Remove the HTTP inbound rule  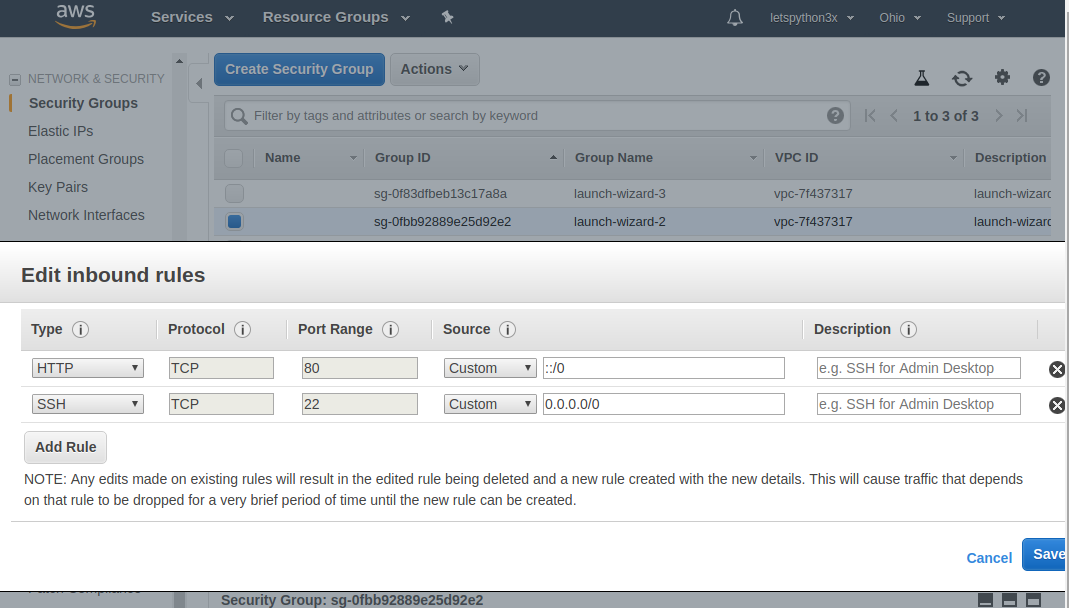1056,369
